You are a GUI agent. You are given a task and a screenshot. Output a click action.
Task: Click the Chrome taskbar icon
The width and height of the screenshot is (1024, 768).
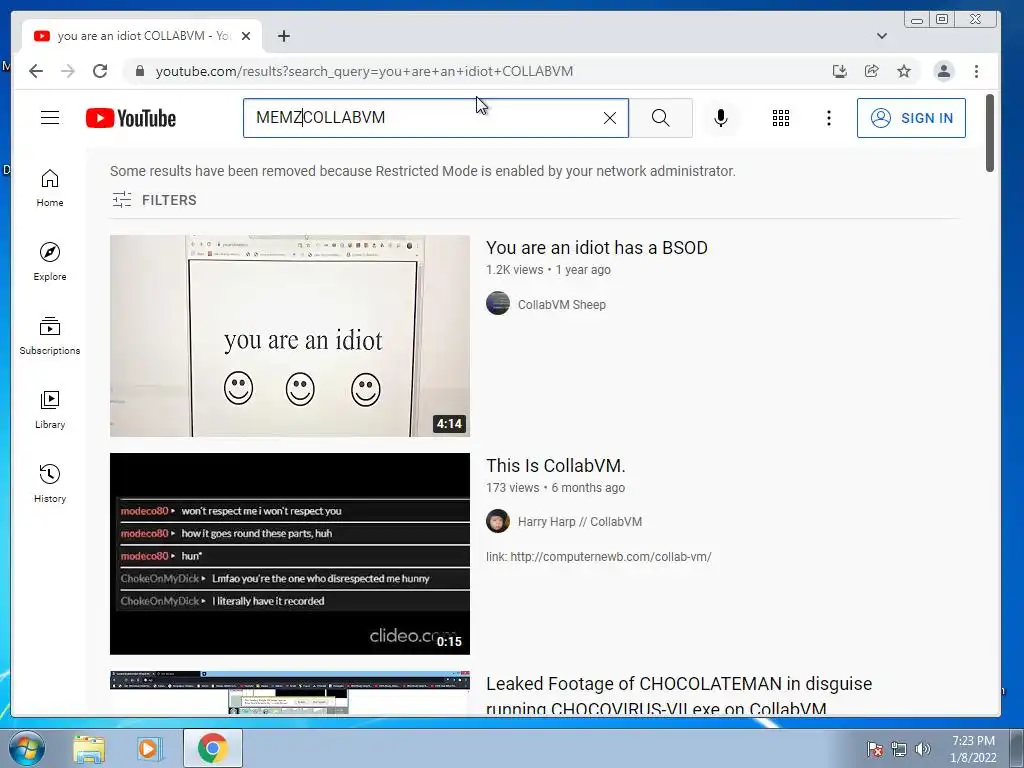pyautogui.click(x=212, y=748)
